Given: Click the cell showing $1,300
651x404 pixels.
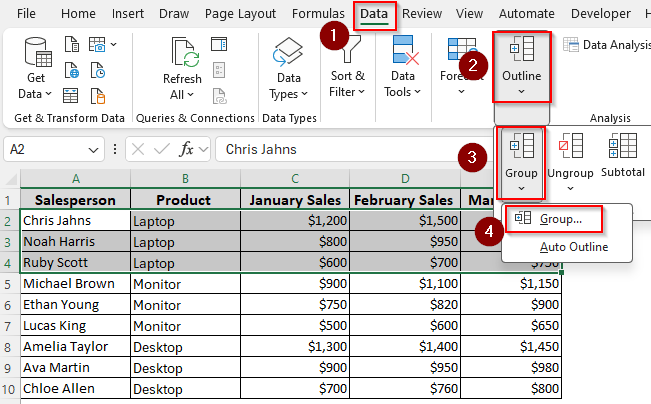Looking at the screenshot, I should tap(295, 347).
